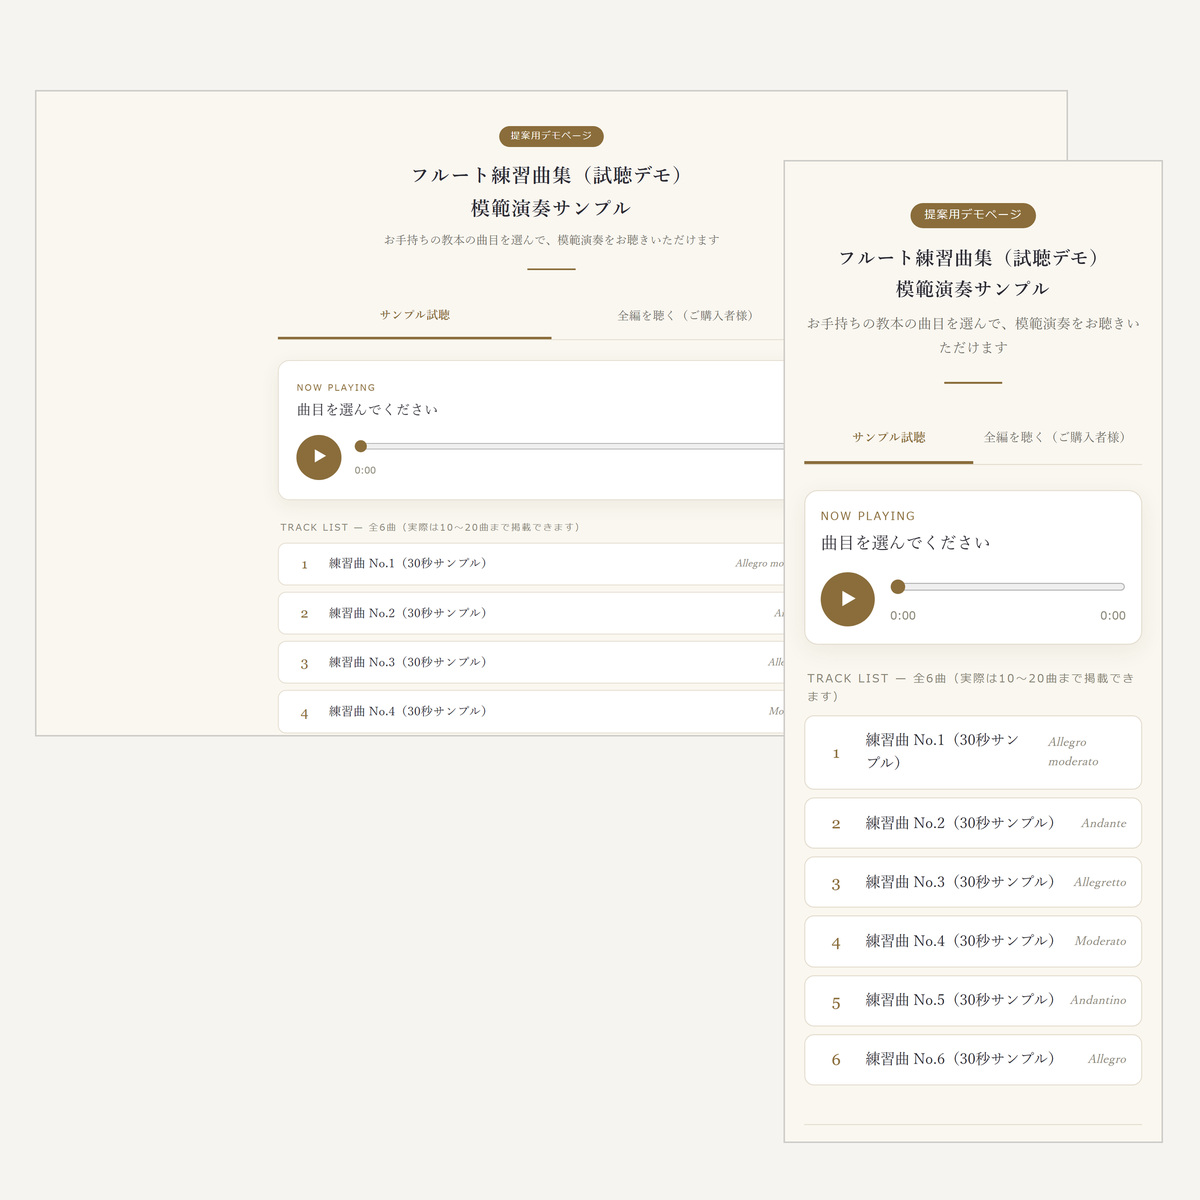The width and height of the screenshot is (1200, 1200).
Task: Click NOW PLAYING label in desktop player
Action: point(336,387)
